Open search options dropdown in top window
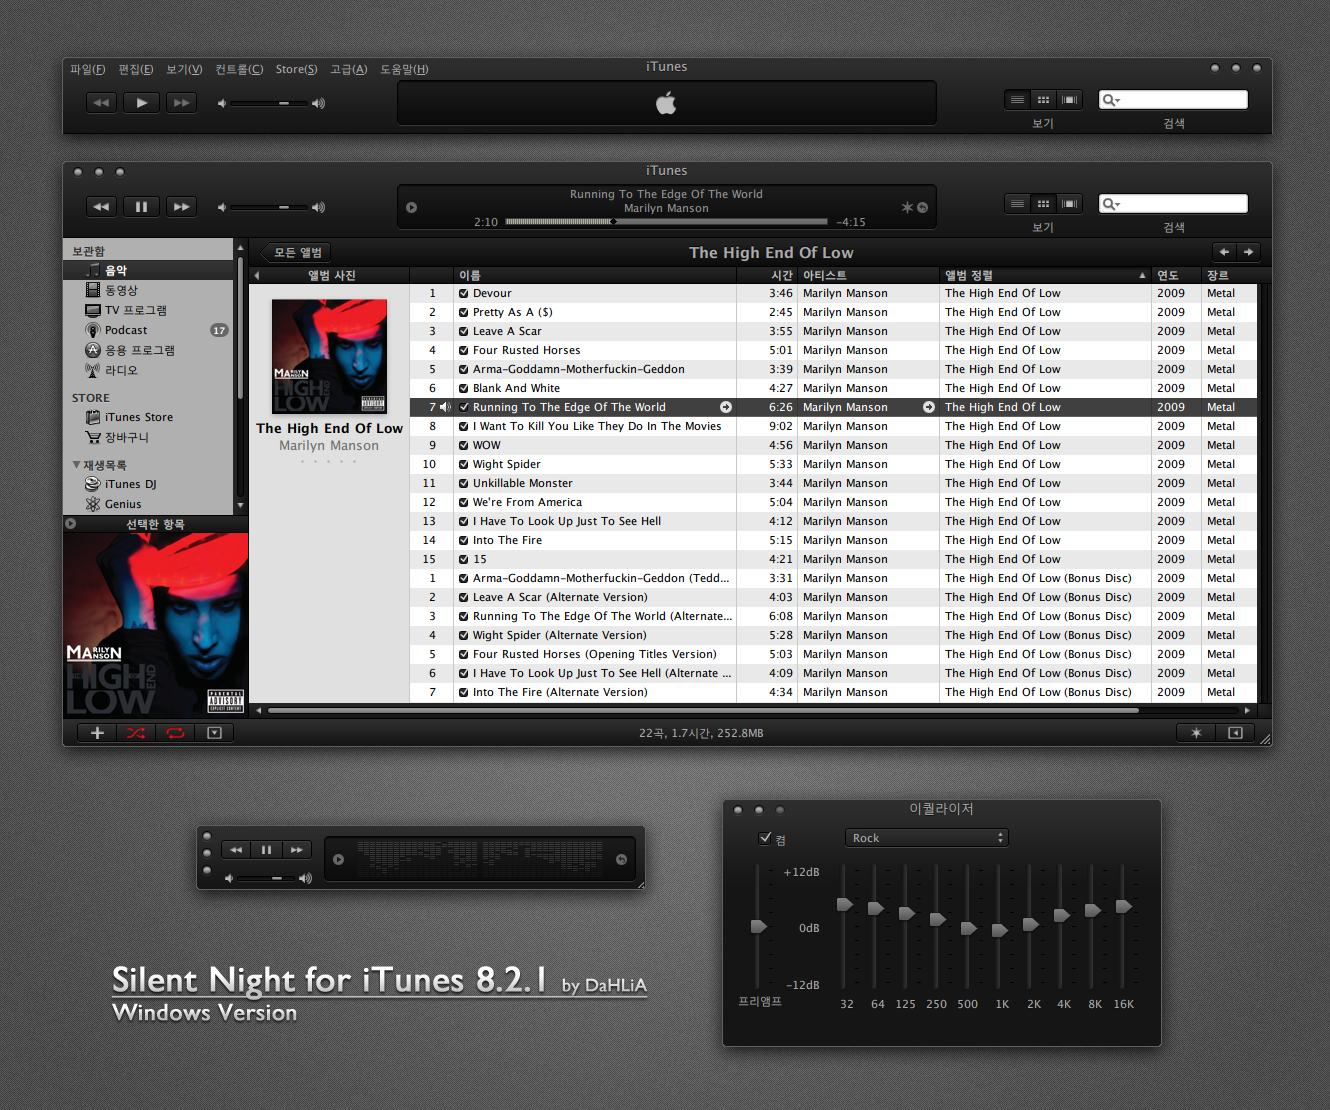1330x1110 pixels. click(1111, 100)
